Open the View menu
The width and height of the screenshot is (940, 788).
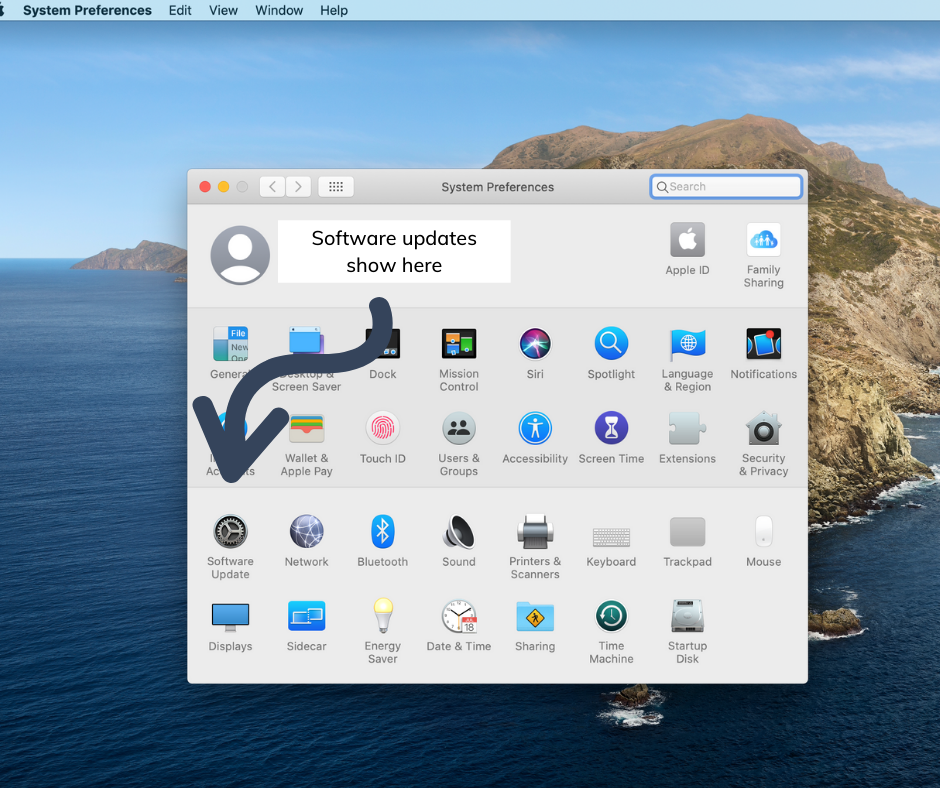coord(223,10)
